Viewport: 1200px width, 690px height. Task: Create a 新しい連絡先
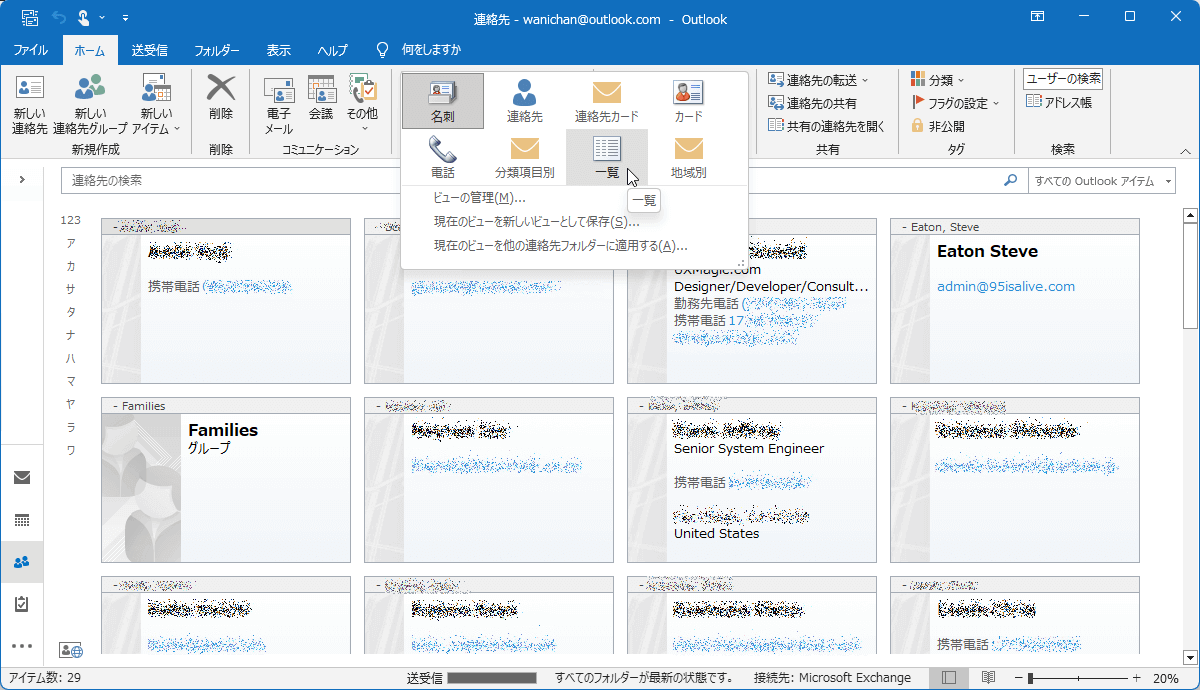click(x=30, y=105)
